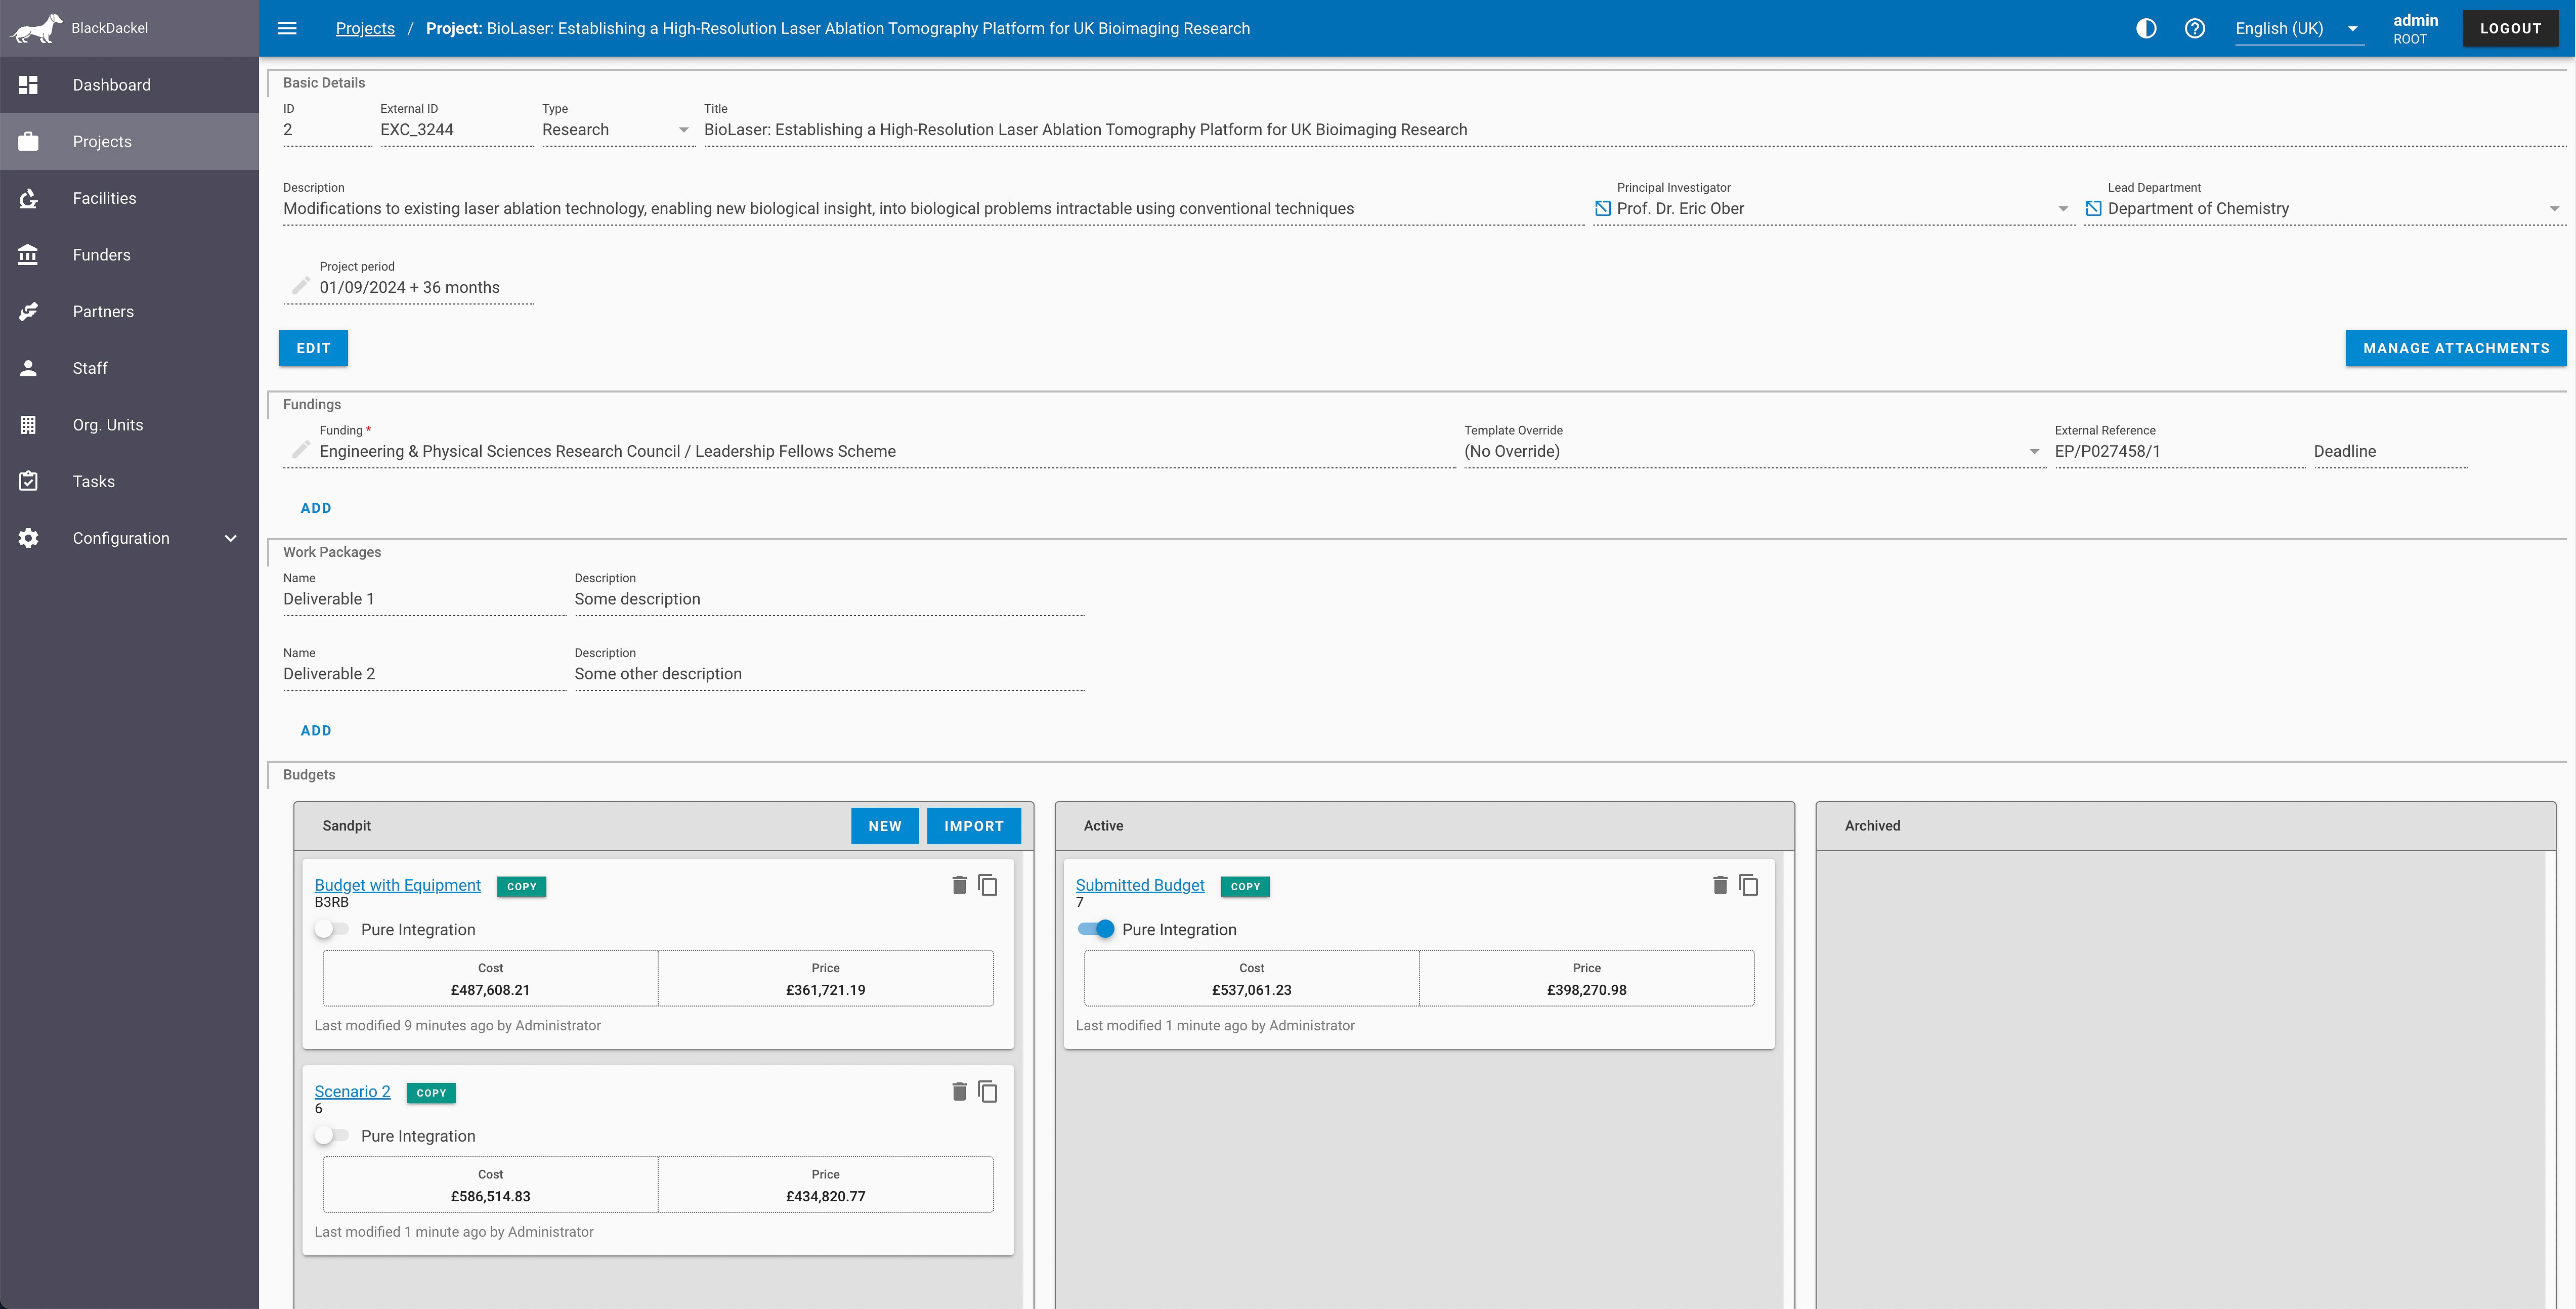
Task: Click the Dashboard sidebar icon
Action: pyautogui.click(x=28, y=85)
